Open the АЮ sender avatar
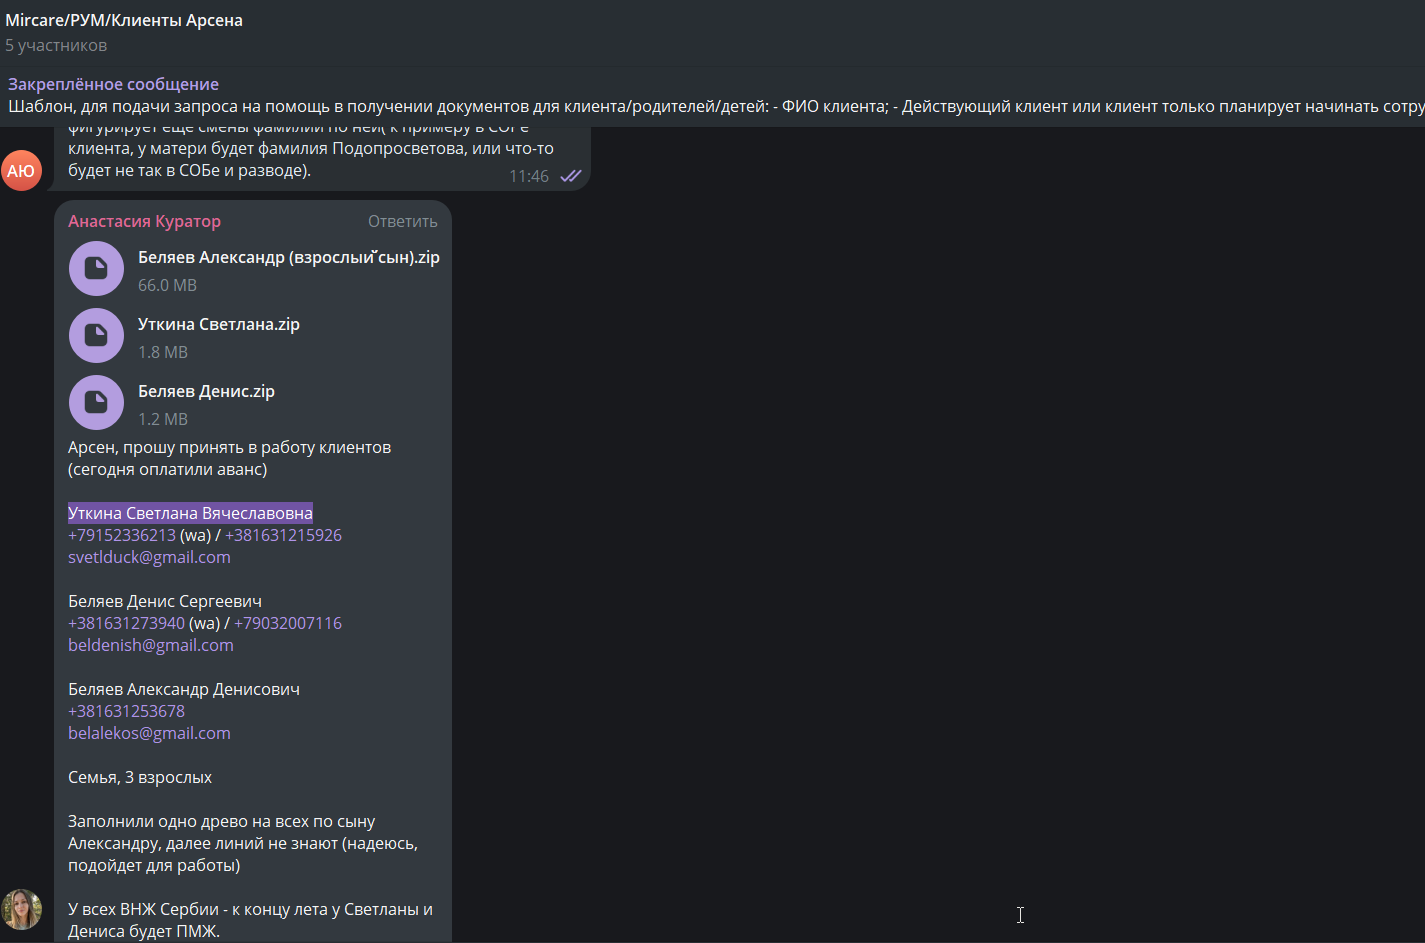The width and height of the screenshot is (1425, 943). point(21,170)
